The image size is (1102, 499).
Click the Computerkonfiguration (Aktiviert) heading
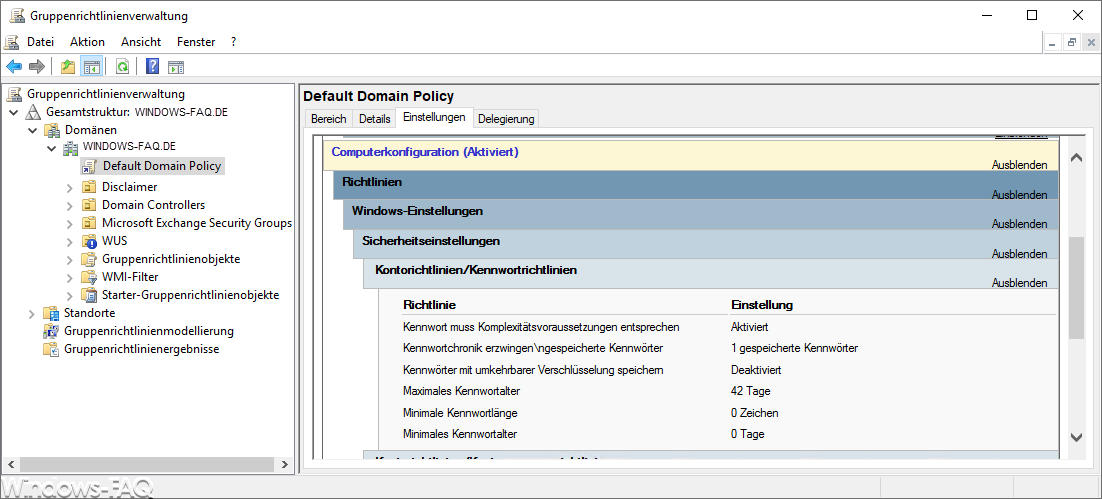[x=424, y=152]
